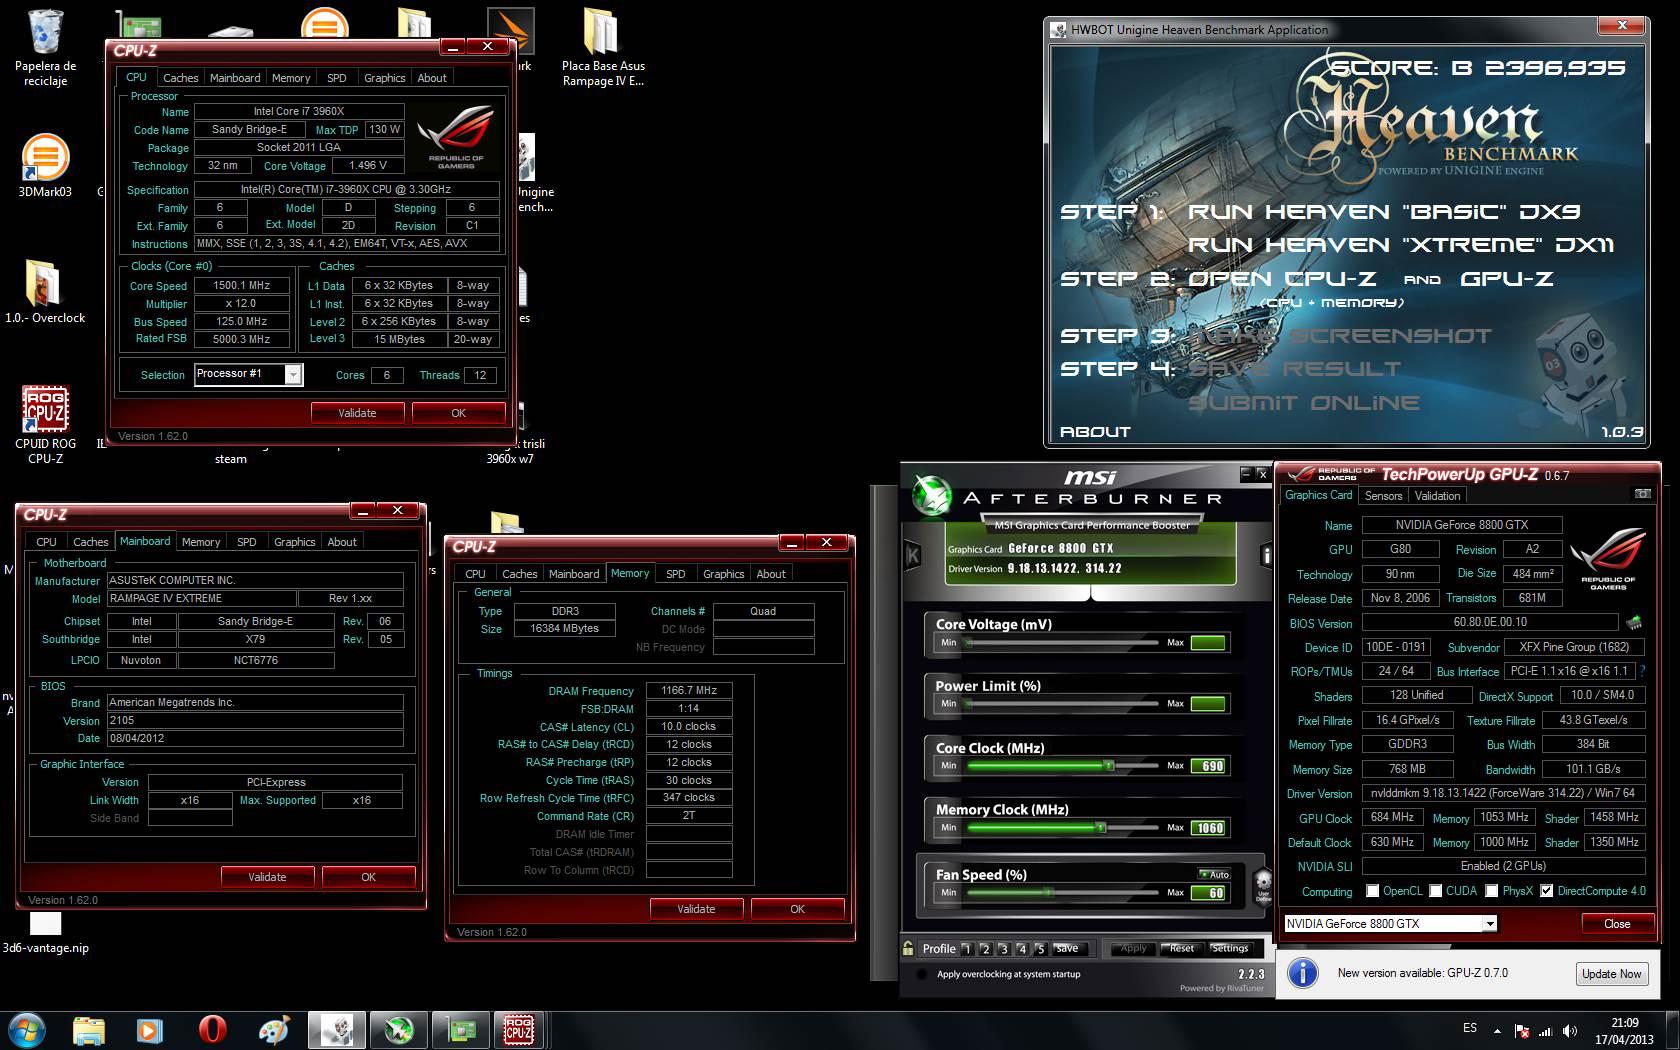Open the Papelera de reciclaje desktop icon

45,48
